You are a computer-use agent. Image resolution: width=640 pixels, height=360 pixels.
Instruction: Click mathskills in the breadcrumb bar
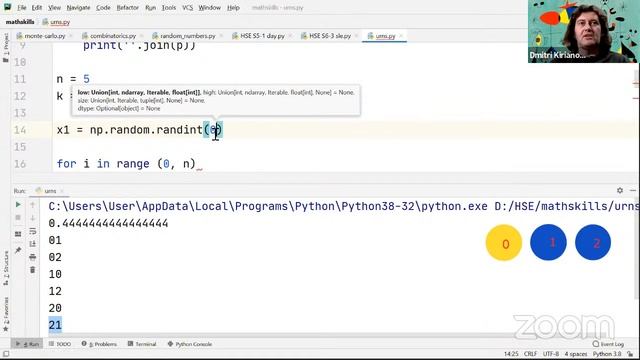pyautogui.click(x=20, y=22)
